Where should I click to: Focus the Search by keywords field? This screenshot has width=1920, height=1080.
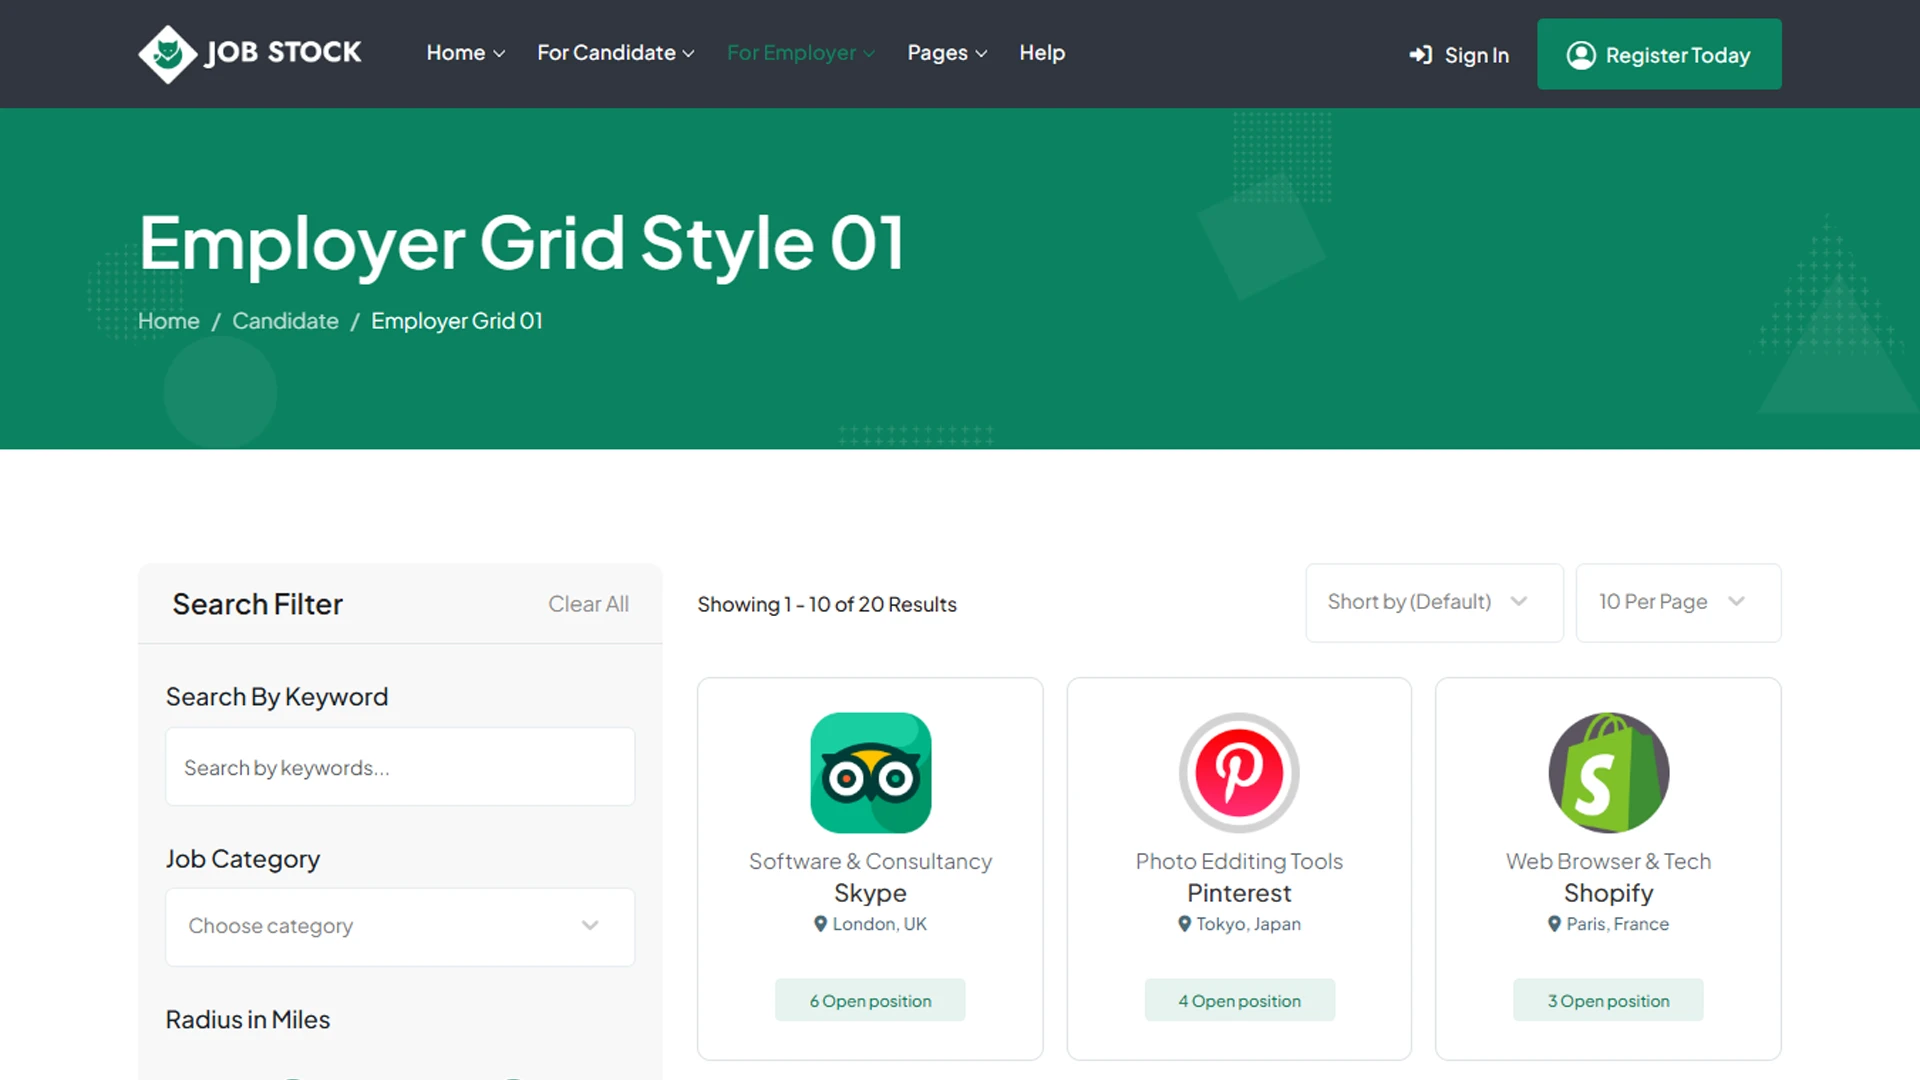(x=400, y=767)
